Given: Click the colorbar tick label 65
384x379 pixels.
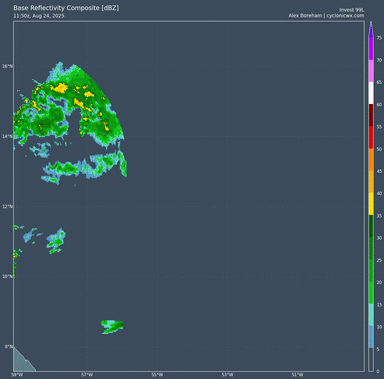Looking at the screenshot, I should point(379,82).
